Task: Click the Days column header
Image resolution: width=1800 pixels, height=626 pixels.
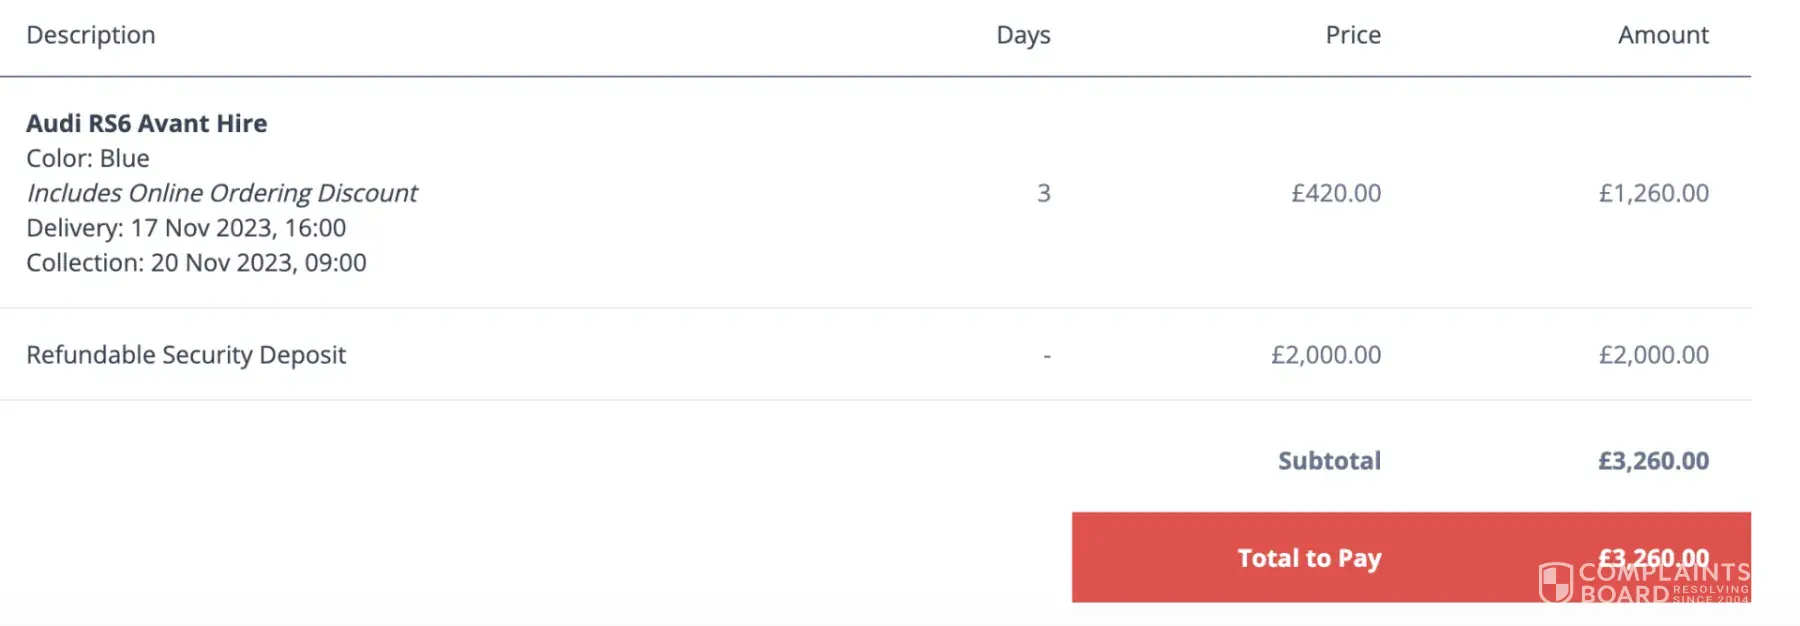Action: click(x=1023, y=35)
